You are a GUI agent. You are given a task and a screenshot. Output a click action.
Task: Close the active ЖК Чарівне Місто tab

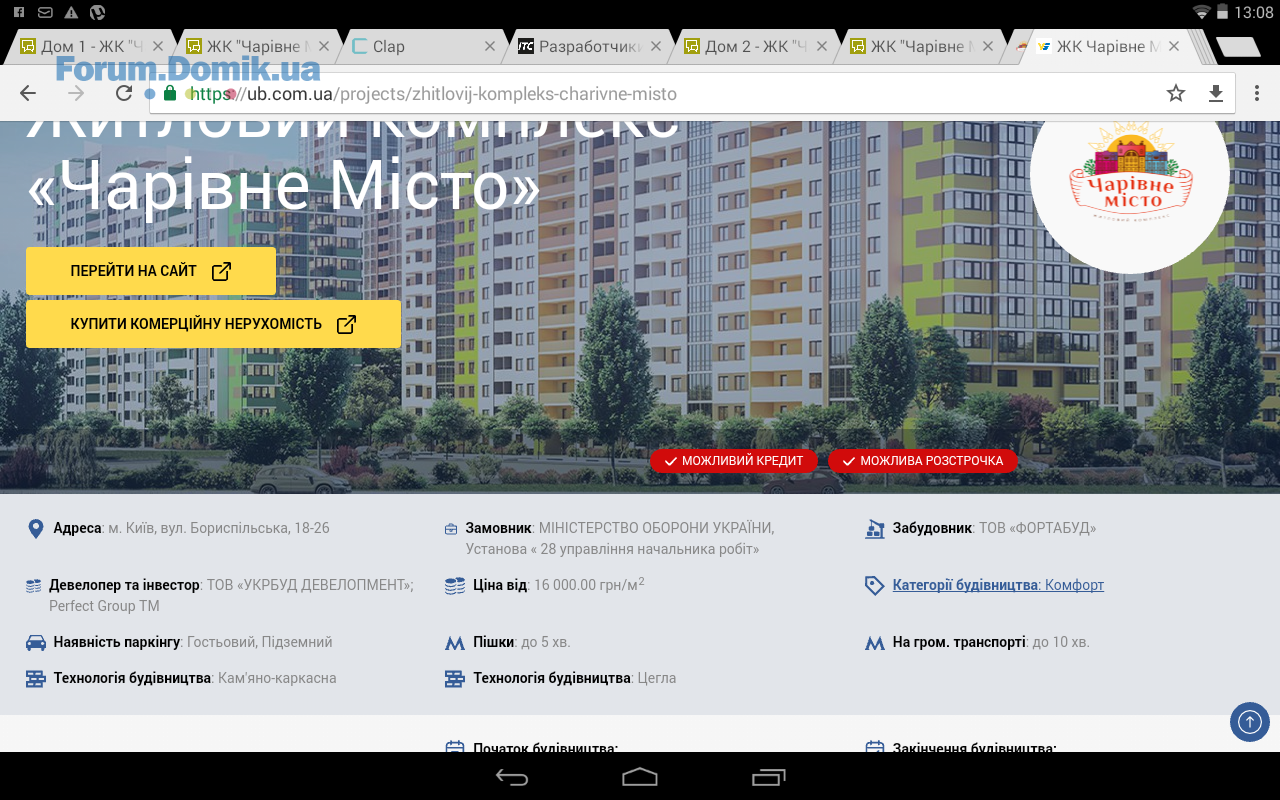point(1174,46)
